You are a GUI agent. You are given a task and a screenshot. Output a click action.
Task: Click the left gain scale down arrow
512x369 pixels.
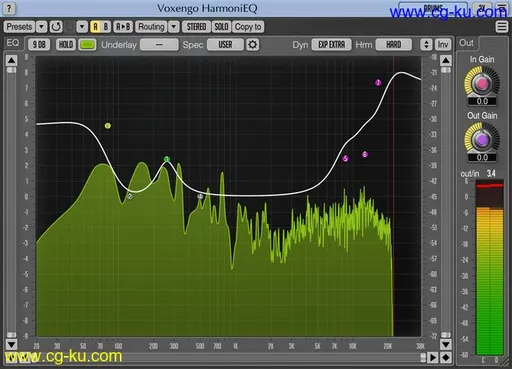point(11,344)
